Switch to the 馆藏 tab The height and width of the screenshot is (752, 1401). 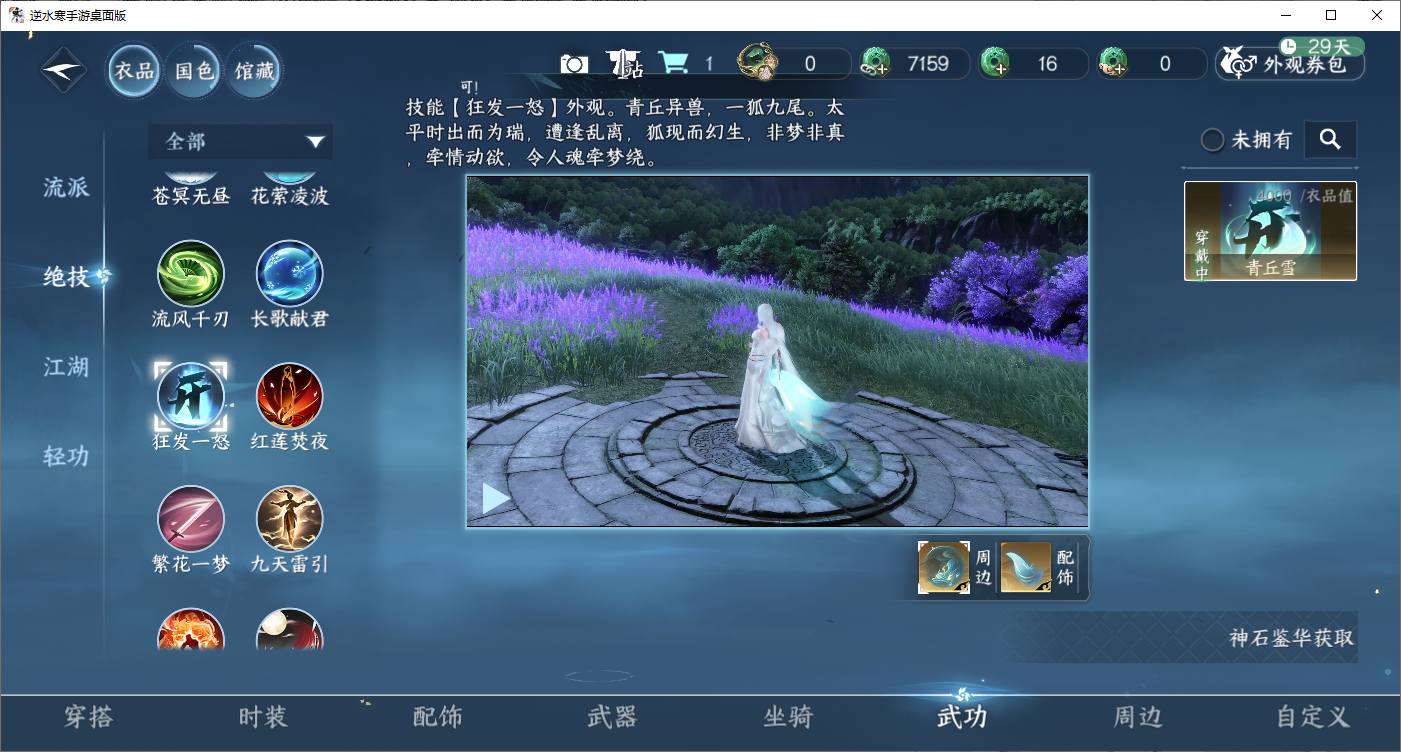(x=254, y=71)
